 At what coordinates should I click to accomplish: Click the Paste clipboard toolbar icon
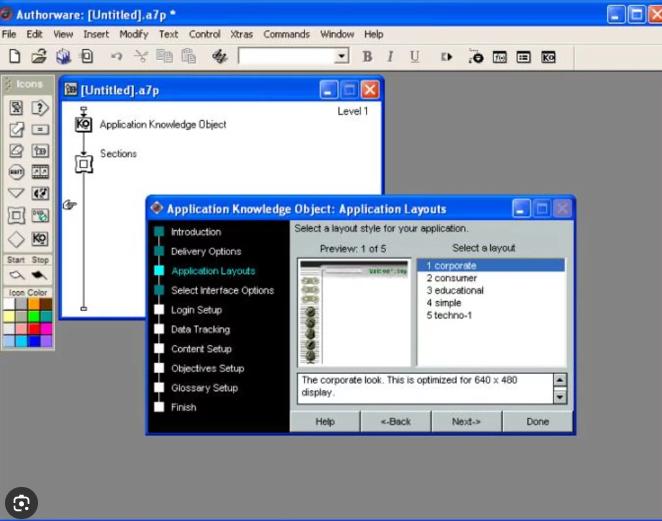click(188, 56)
